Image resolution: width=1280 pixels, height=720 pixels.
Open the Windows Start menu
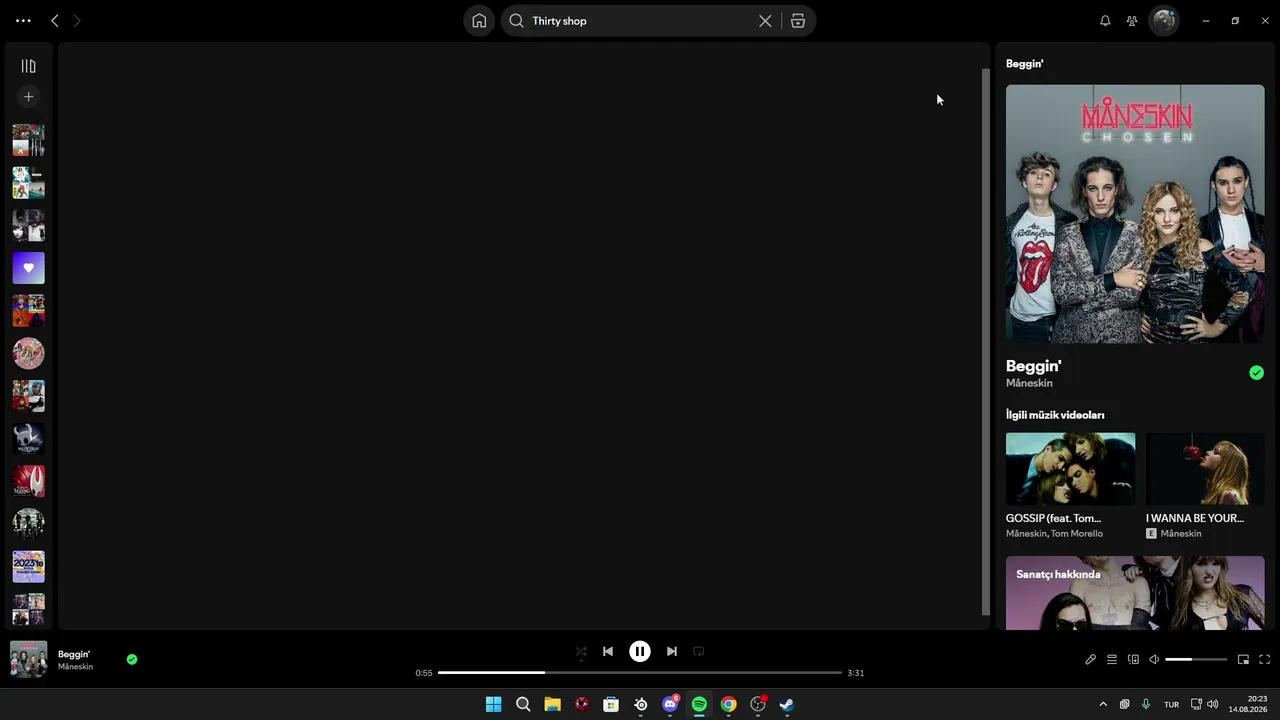pyautogui.click(x=493, y=704)
